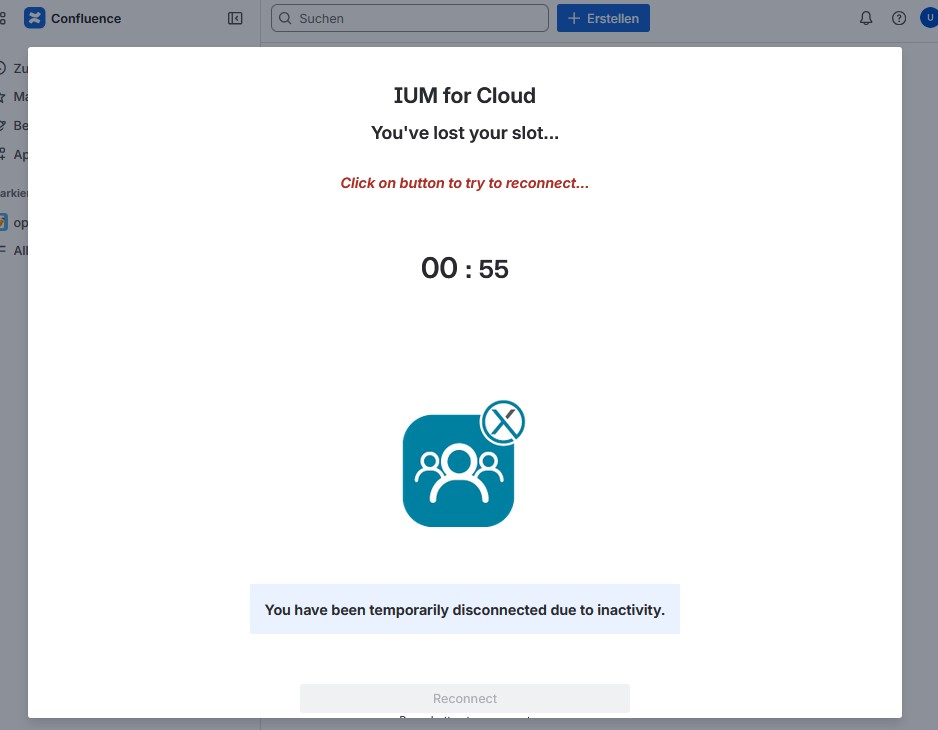Focus the Suchen search field
The width and height of the screenshot is (938, 730).
410,19
